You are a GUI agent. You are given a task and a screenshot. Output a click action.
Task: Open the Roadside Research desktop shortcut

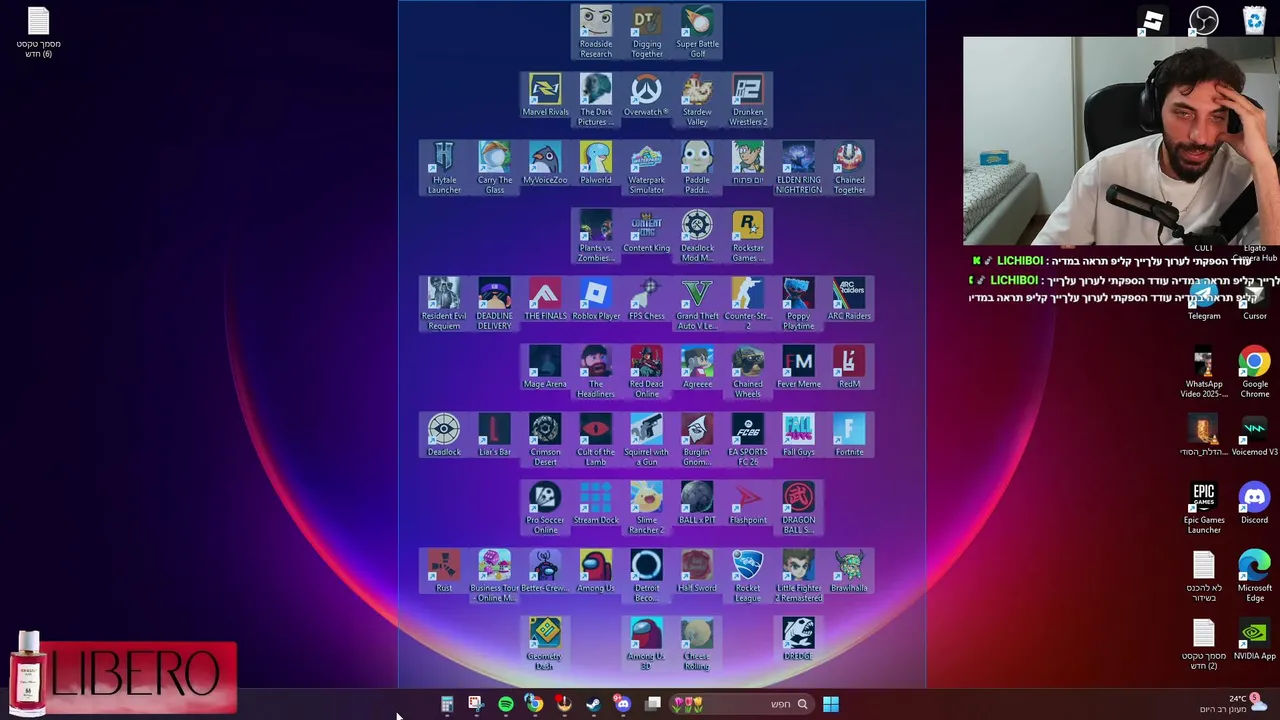[596, 32]
